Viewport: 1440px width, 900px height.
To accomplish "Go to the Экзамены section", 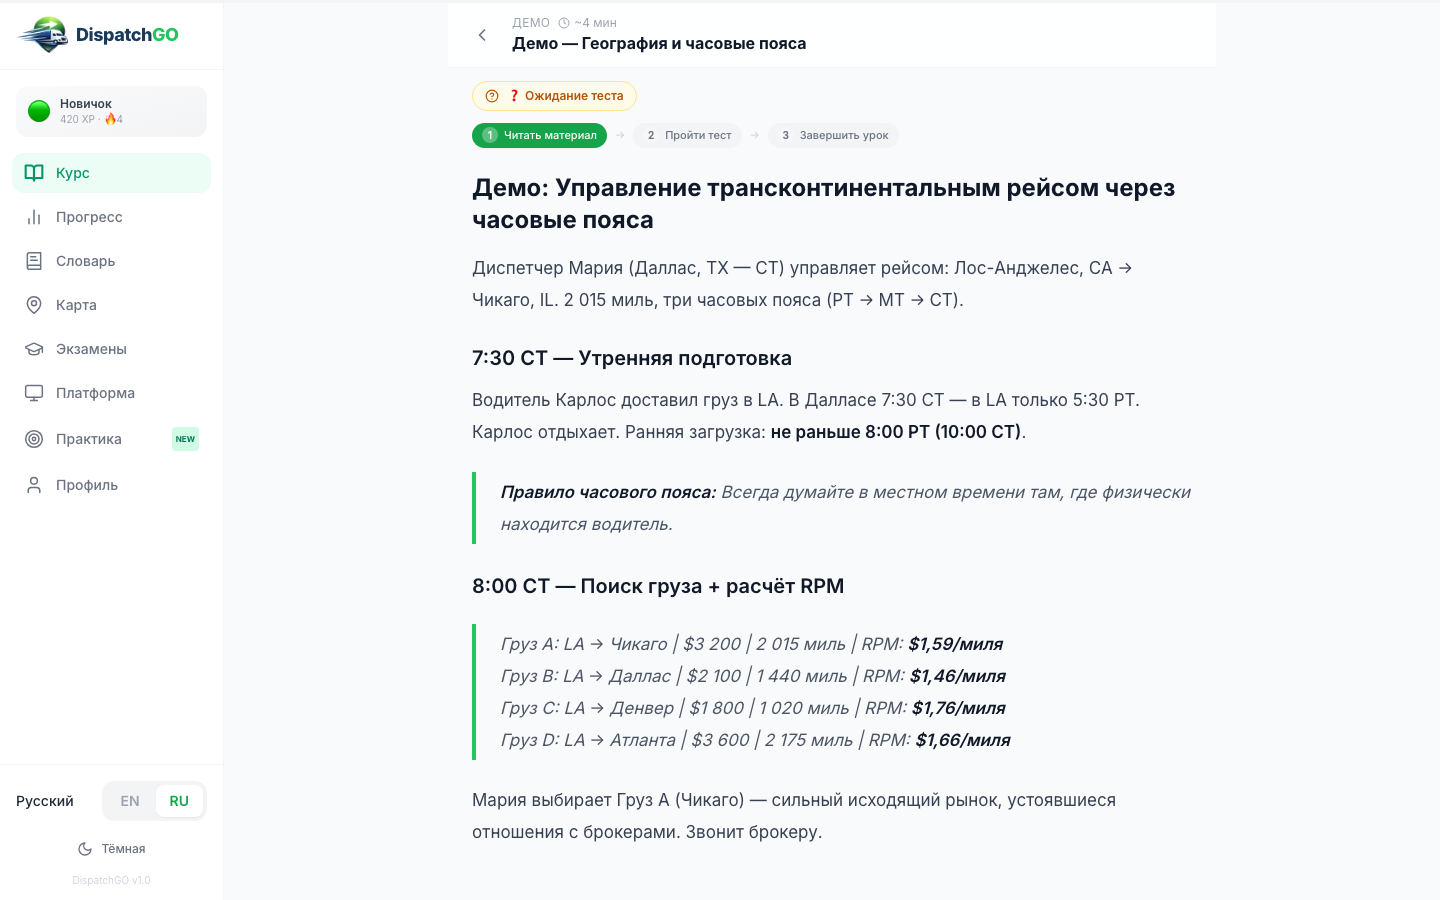I will click(x=112, y=349).
